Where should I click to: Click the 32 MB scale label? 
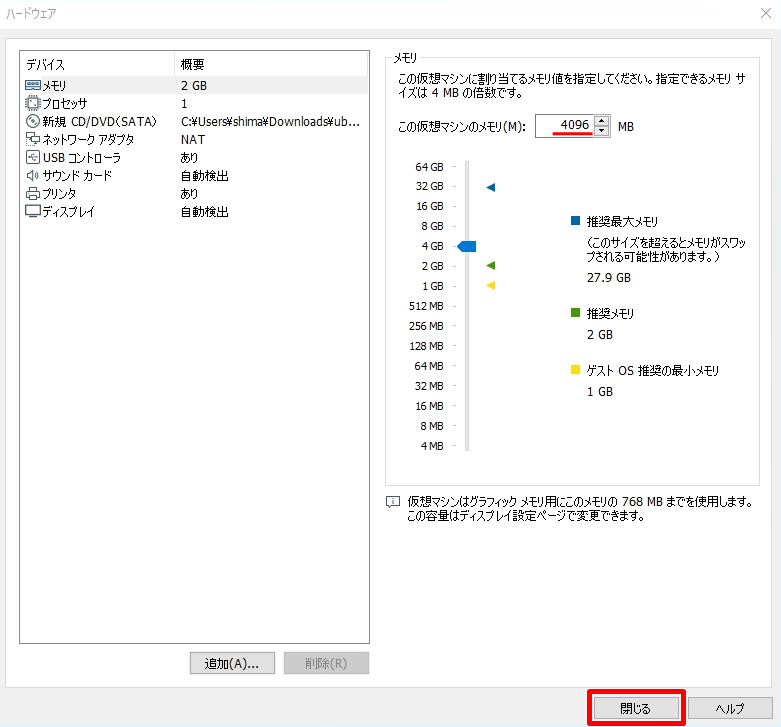pos(429,386)
